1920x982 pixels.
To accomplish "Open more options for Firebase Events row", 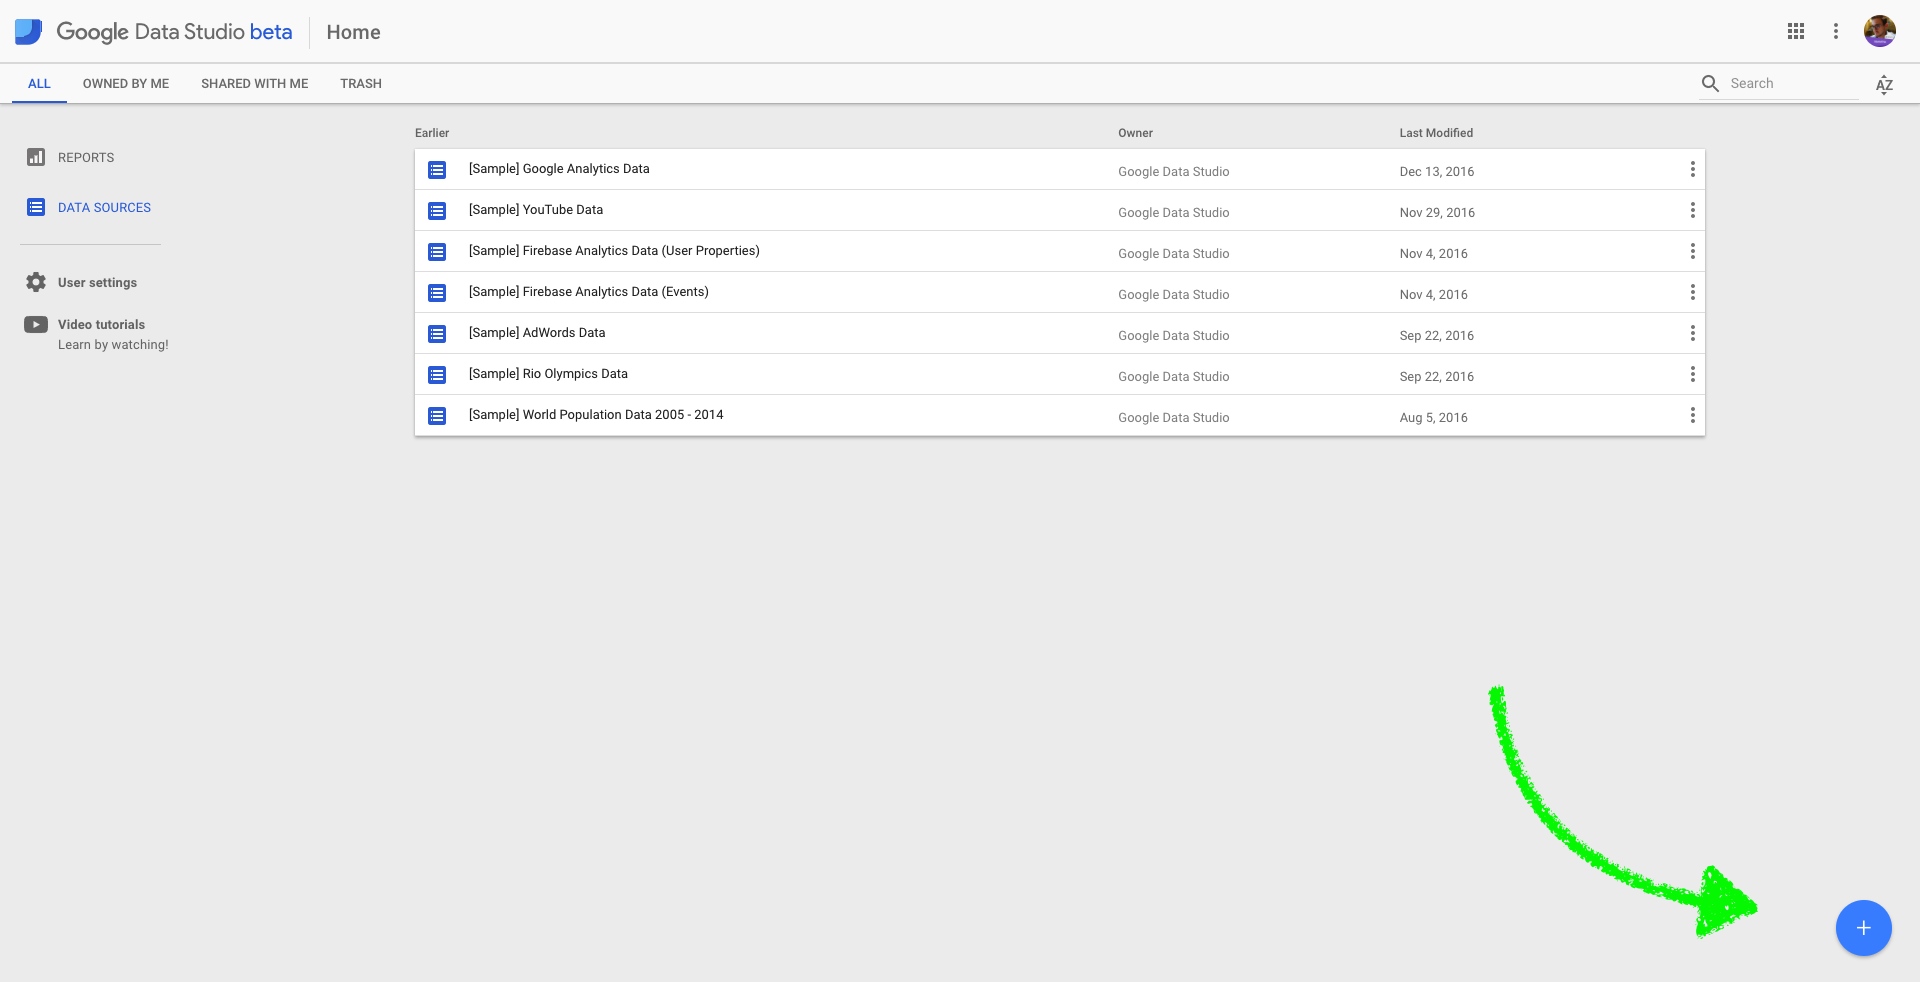I will (1692, 292).
